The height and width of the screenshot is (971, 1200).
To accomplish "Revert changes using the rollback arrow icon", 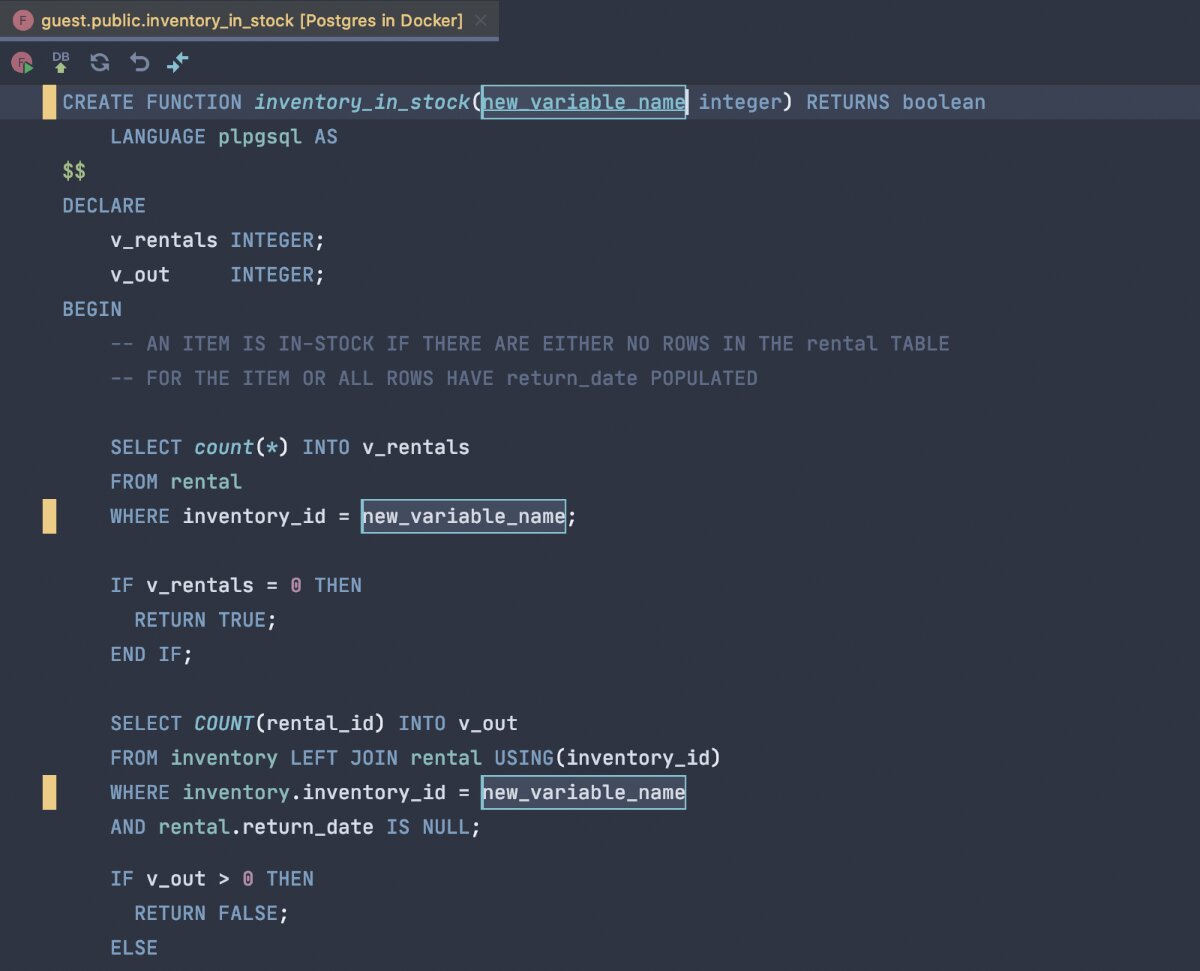I will click(138, 62).
